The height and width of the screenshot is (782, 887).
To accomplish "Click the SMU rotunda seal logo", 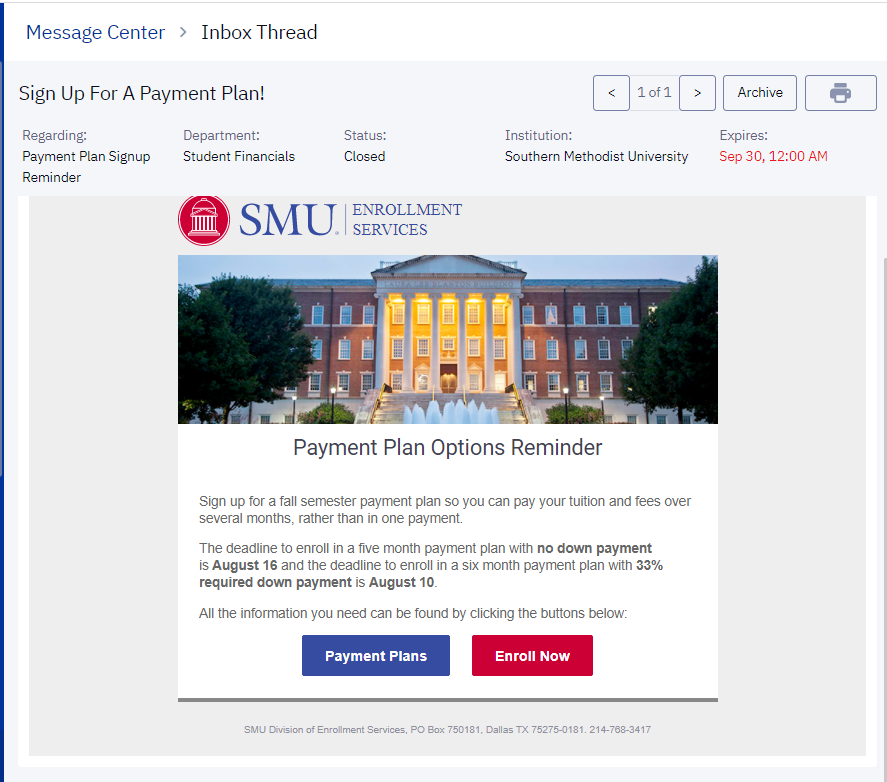I will click(x=204, y=219).
